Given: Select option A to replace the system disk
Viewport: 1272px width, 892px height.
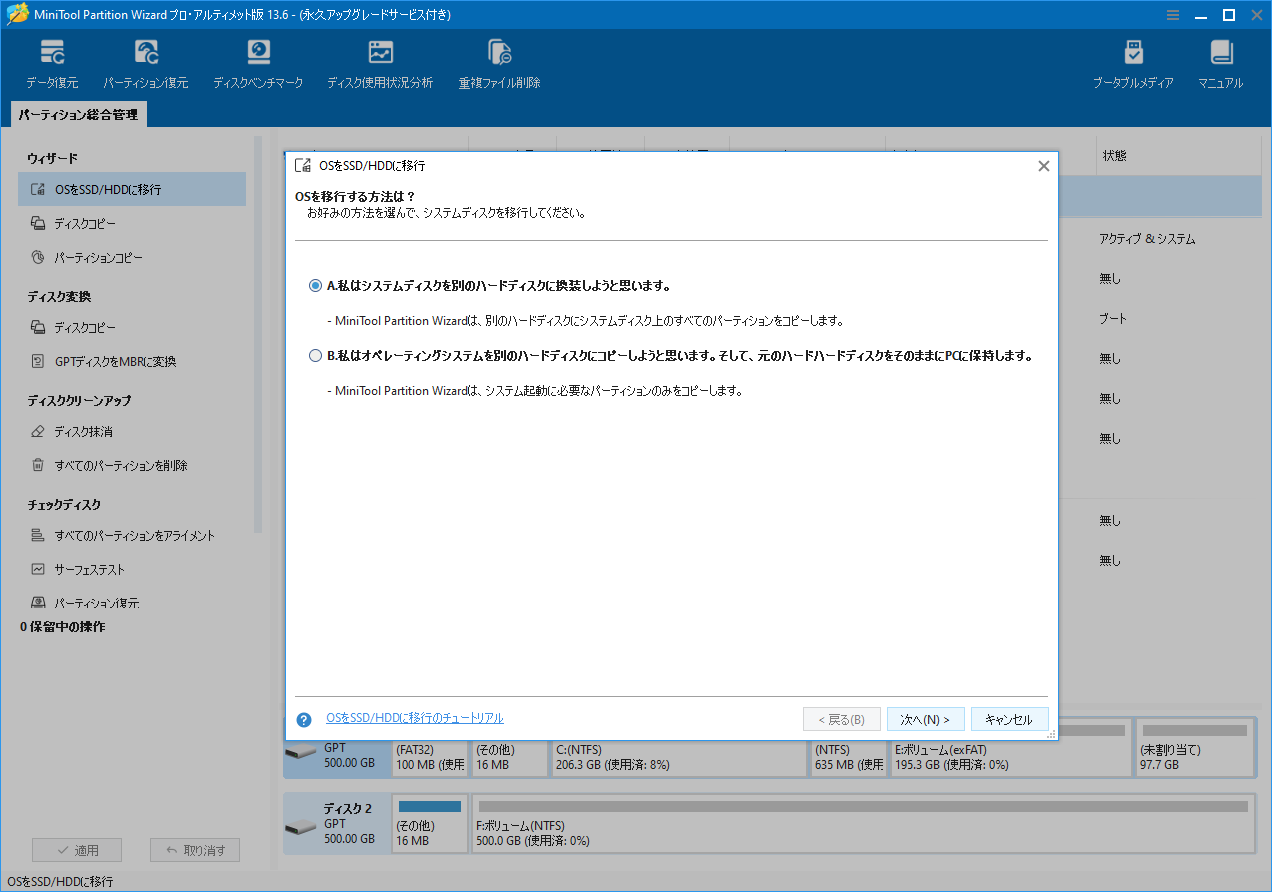Looking at the screenshot, I should (x=315, y=285).
